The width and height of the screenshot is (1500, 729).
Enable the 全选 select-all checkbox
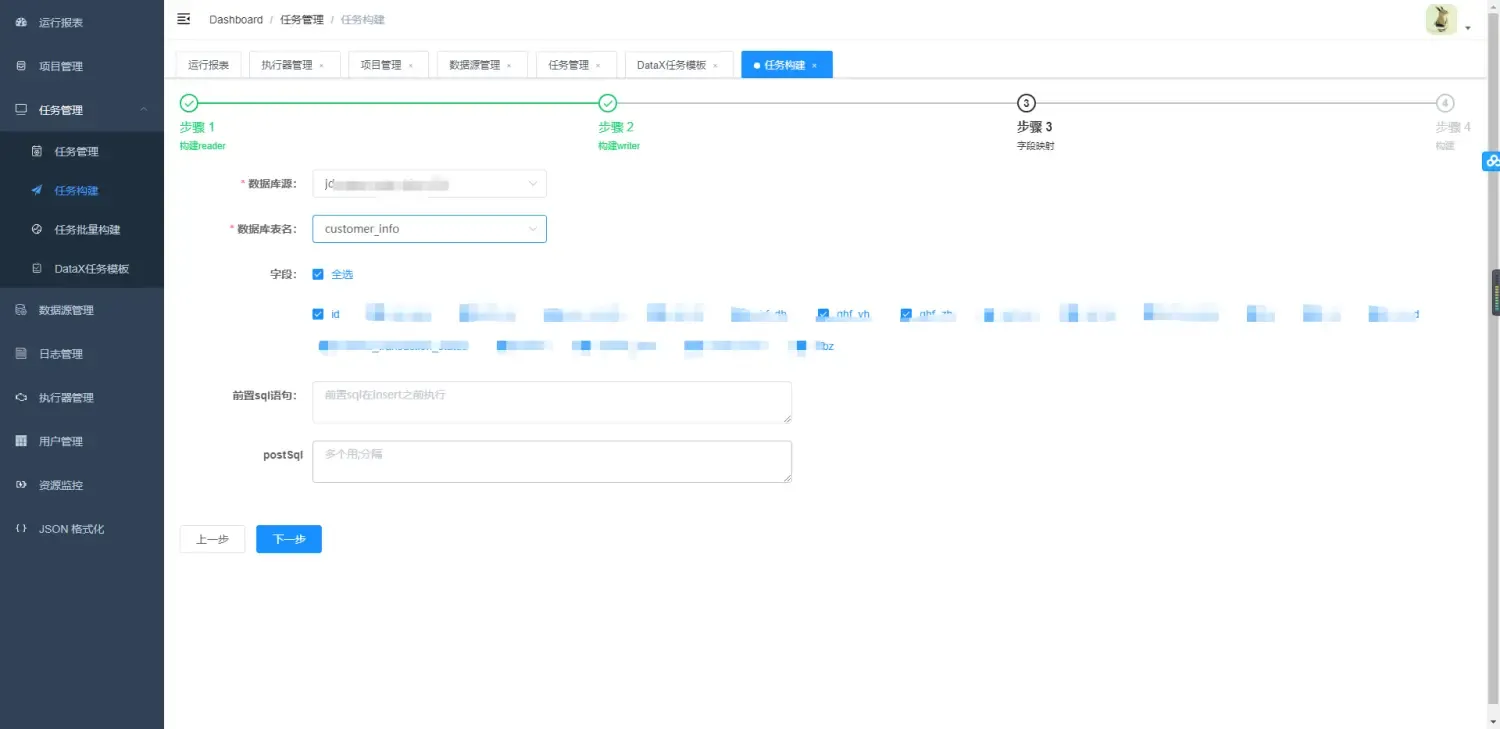tap(318, 274)
